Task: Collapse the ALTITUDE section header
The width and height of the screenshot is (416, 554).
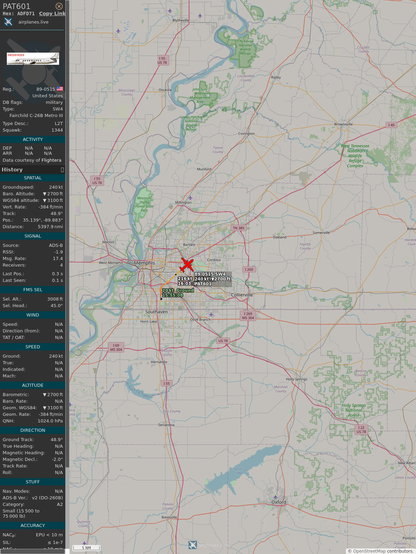Action: [33, 385]
